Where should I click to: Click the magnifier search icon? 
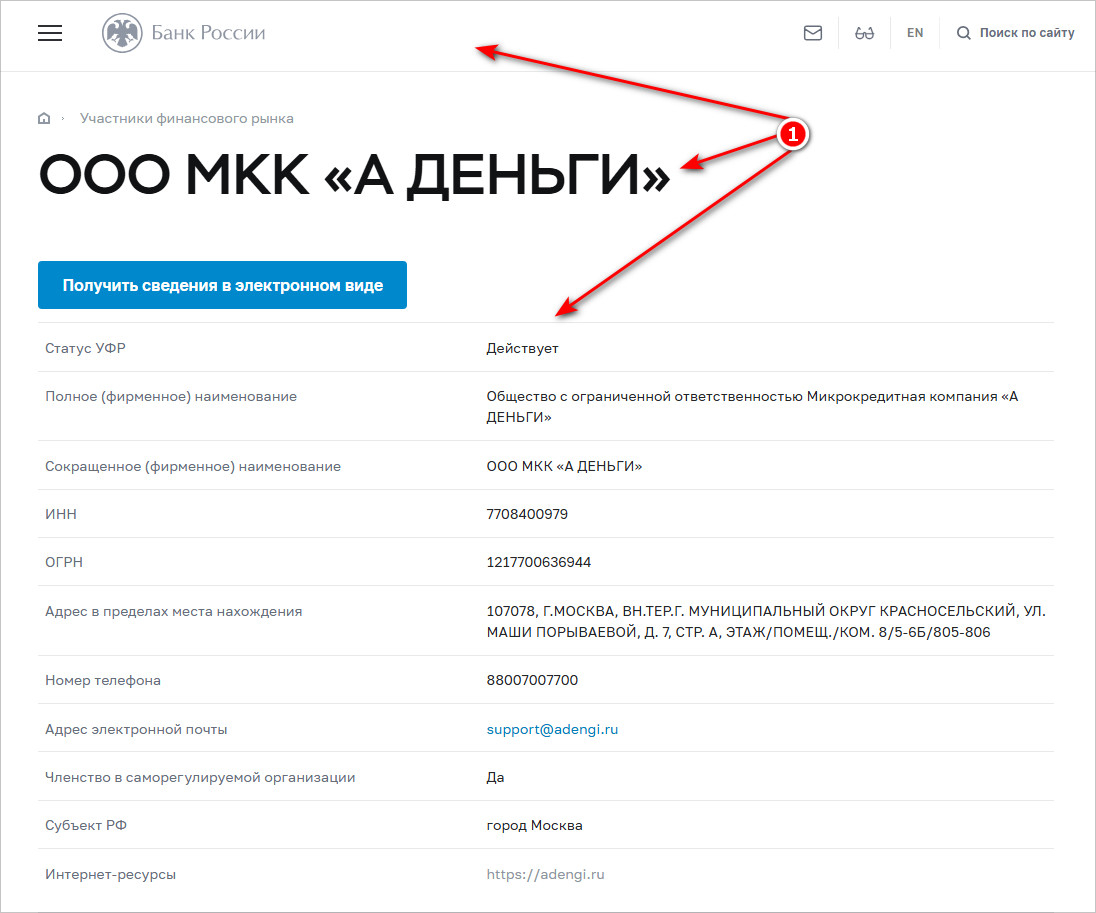point(963,33)
